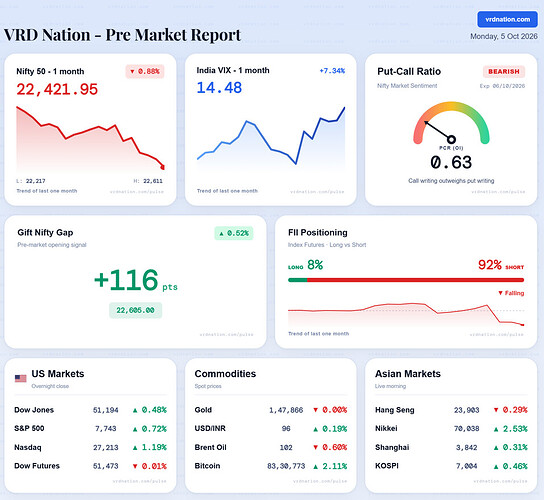Click the Shanghai up arrow icon
Image resolution: width=544 pixels, height=500 pixels.
[x=496, y=448]
